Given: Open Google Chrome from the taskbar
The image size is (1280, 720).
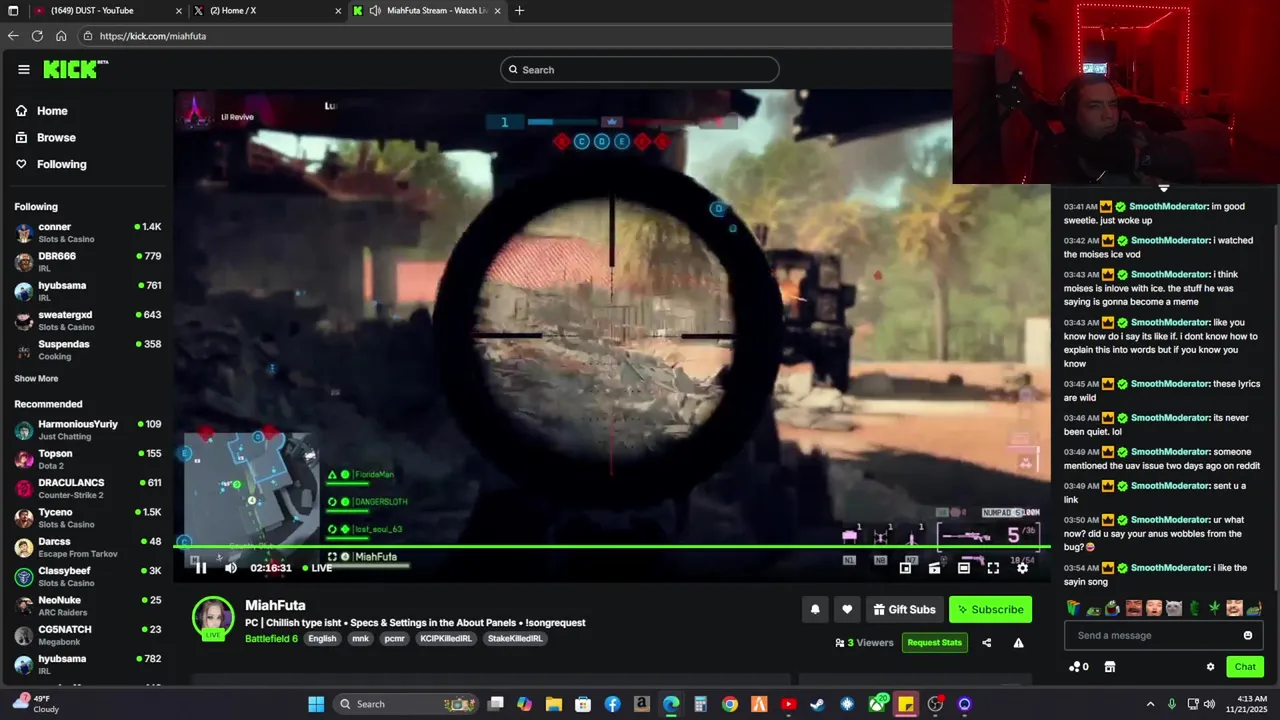Looking at the screenshot, I should click(x=730, y=704).
